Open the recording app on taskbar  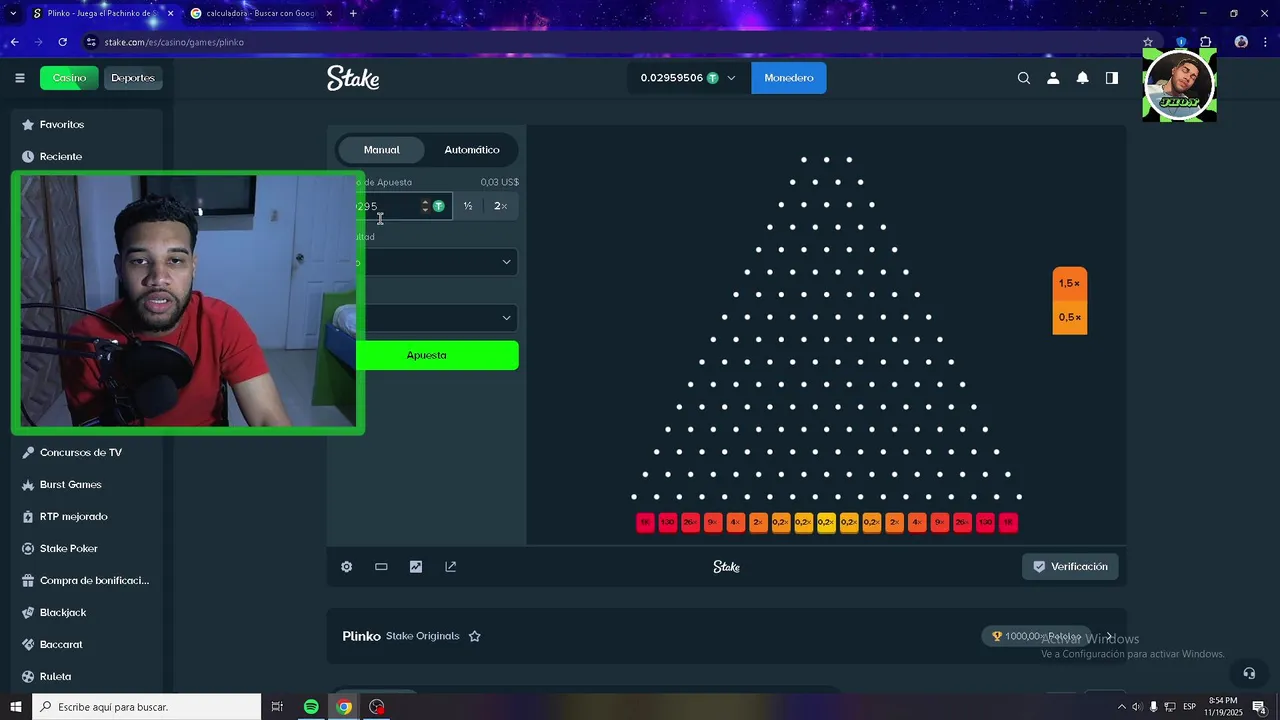pyautogui.click(x=377, y=707)
